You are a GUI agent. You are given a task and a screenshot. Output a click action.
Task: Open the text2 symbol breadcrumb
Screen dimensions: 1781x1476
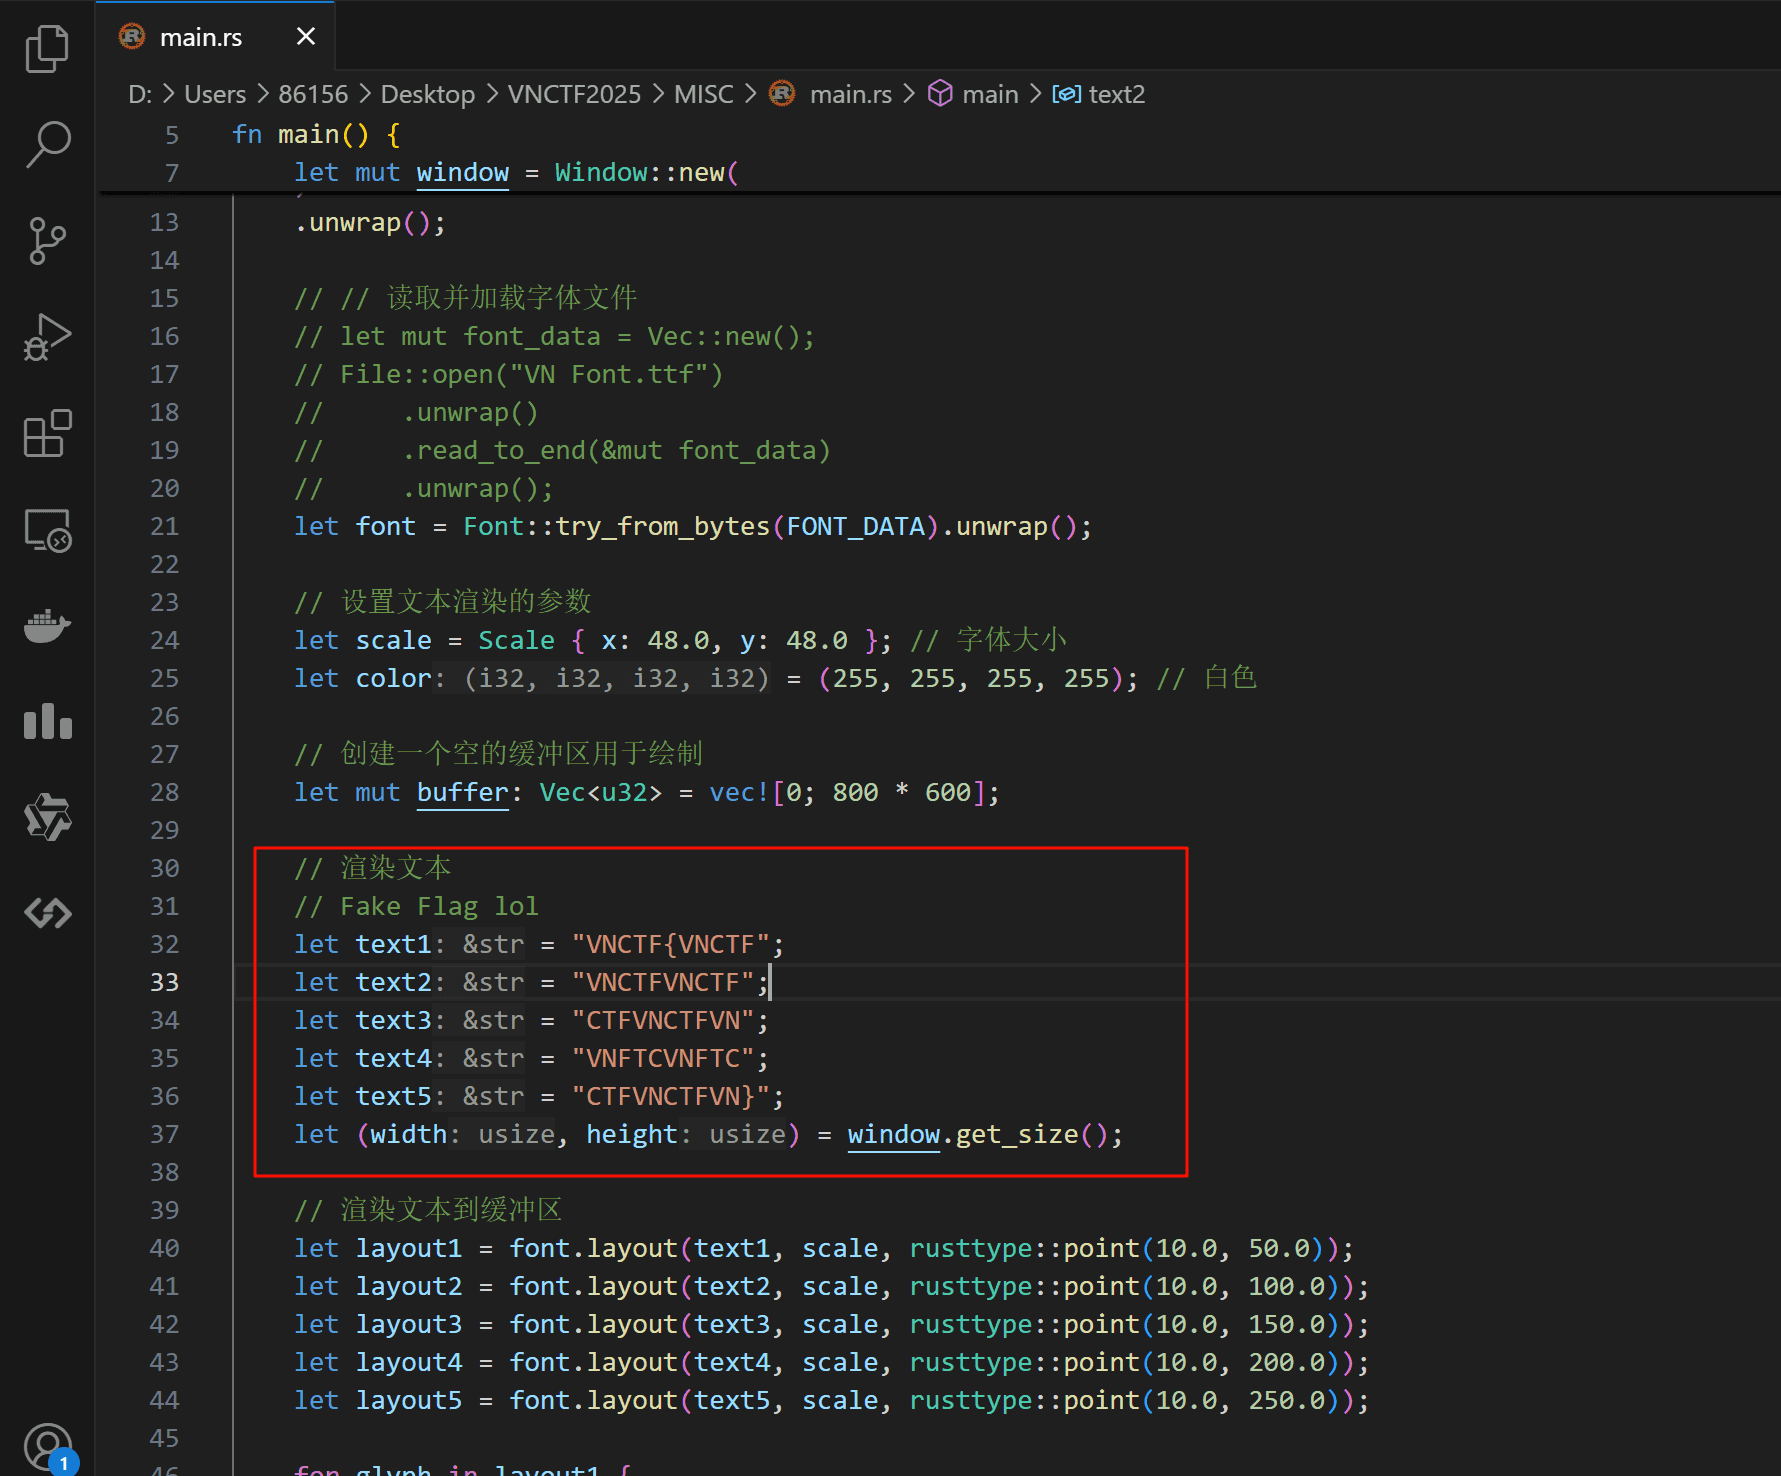1116,94
